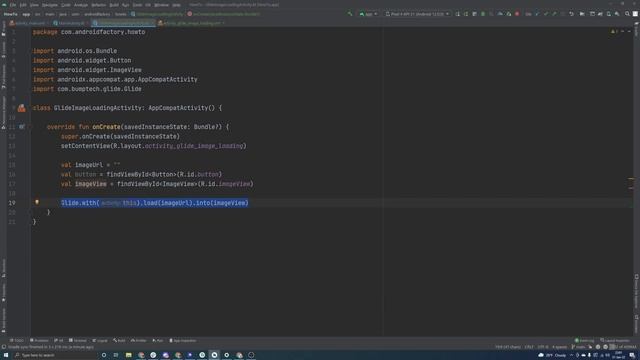
Task: Open the Problems tool window
Action: (39, 340)
